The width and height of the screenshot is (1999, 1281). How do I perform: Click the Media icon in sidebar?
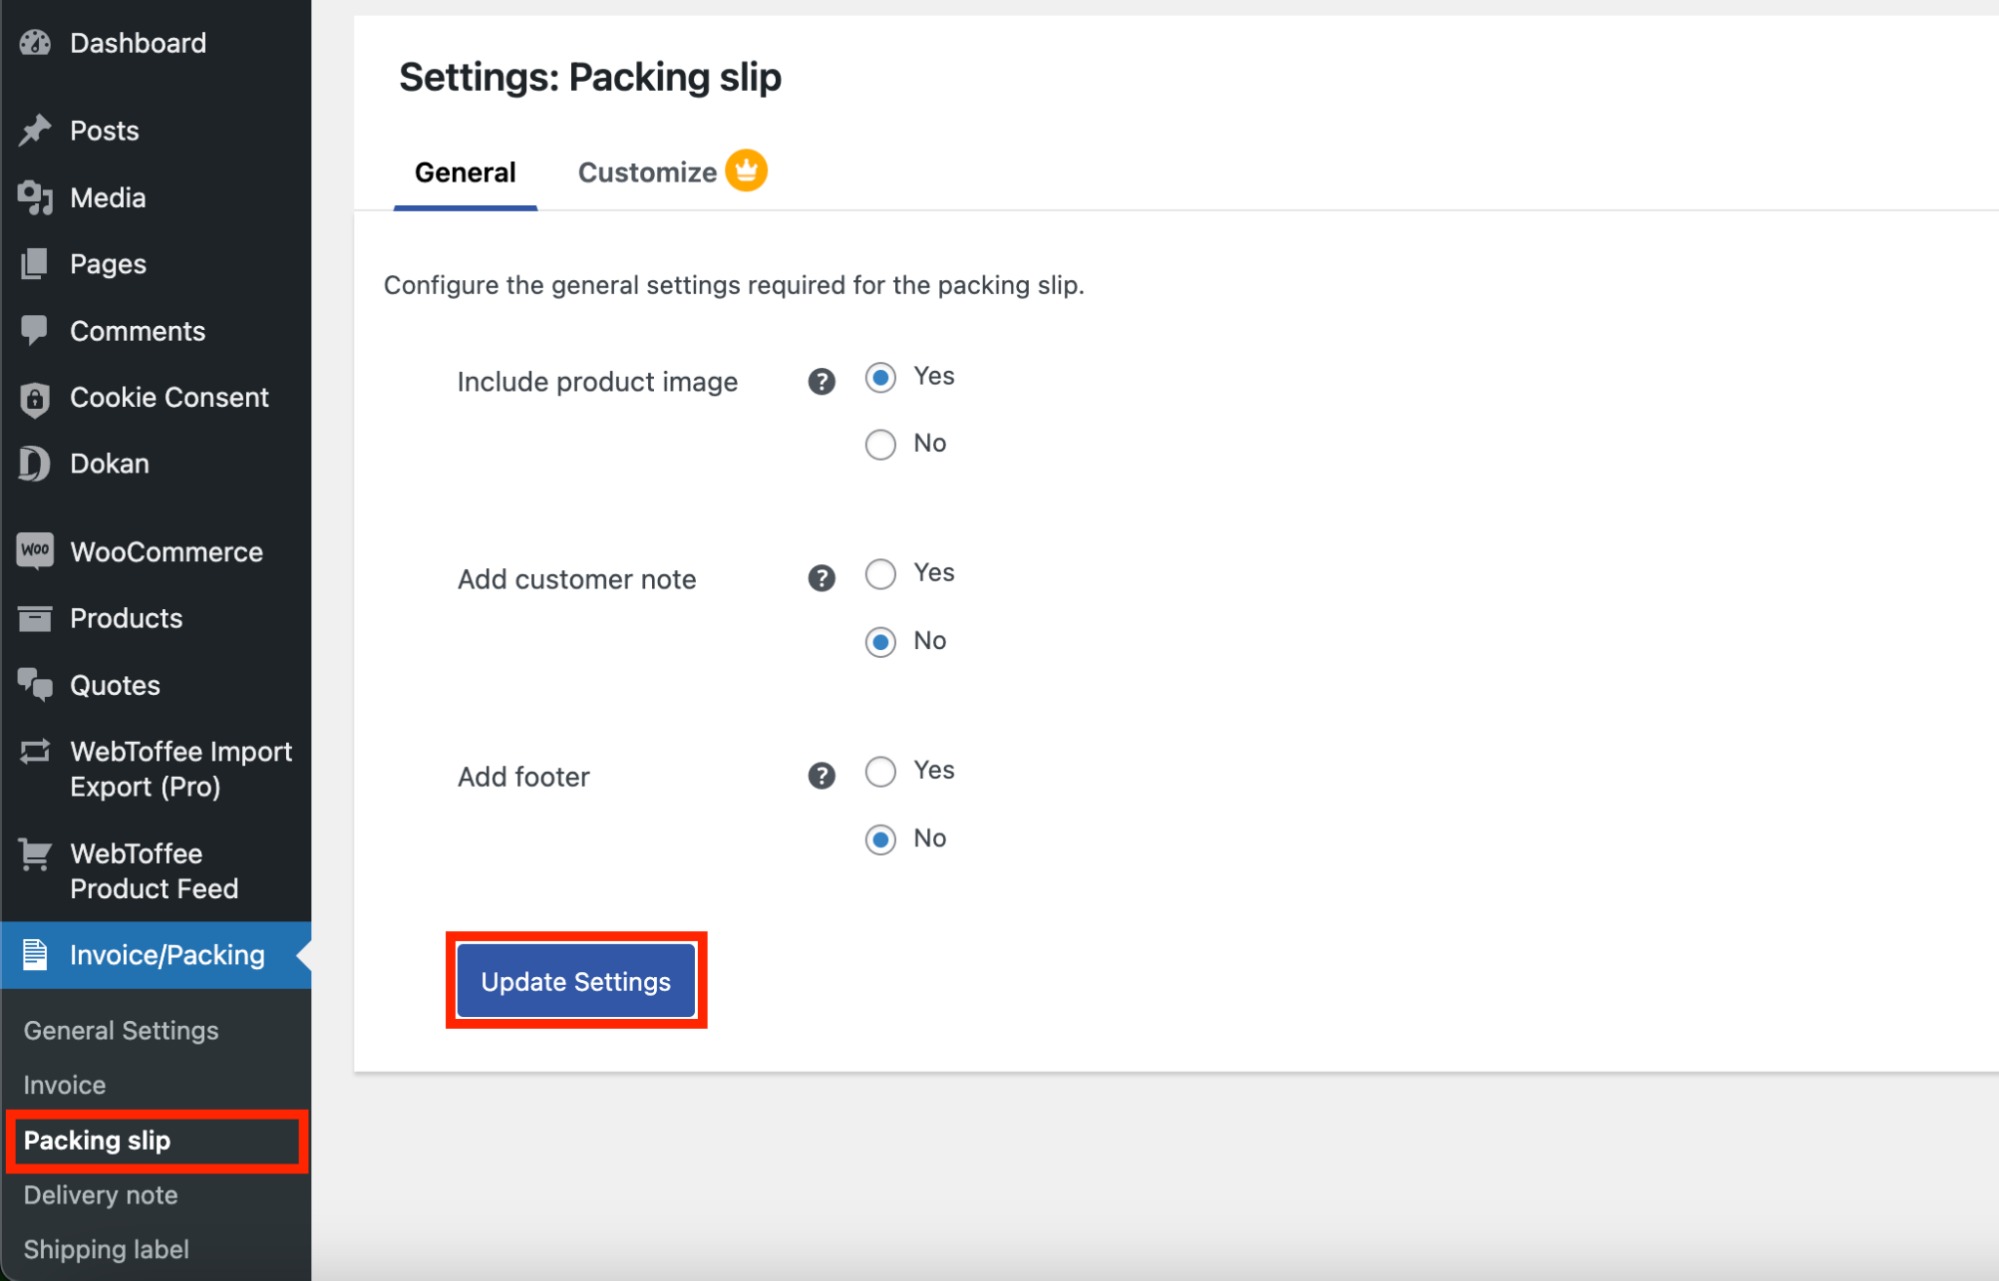point(35,195)
